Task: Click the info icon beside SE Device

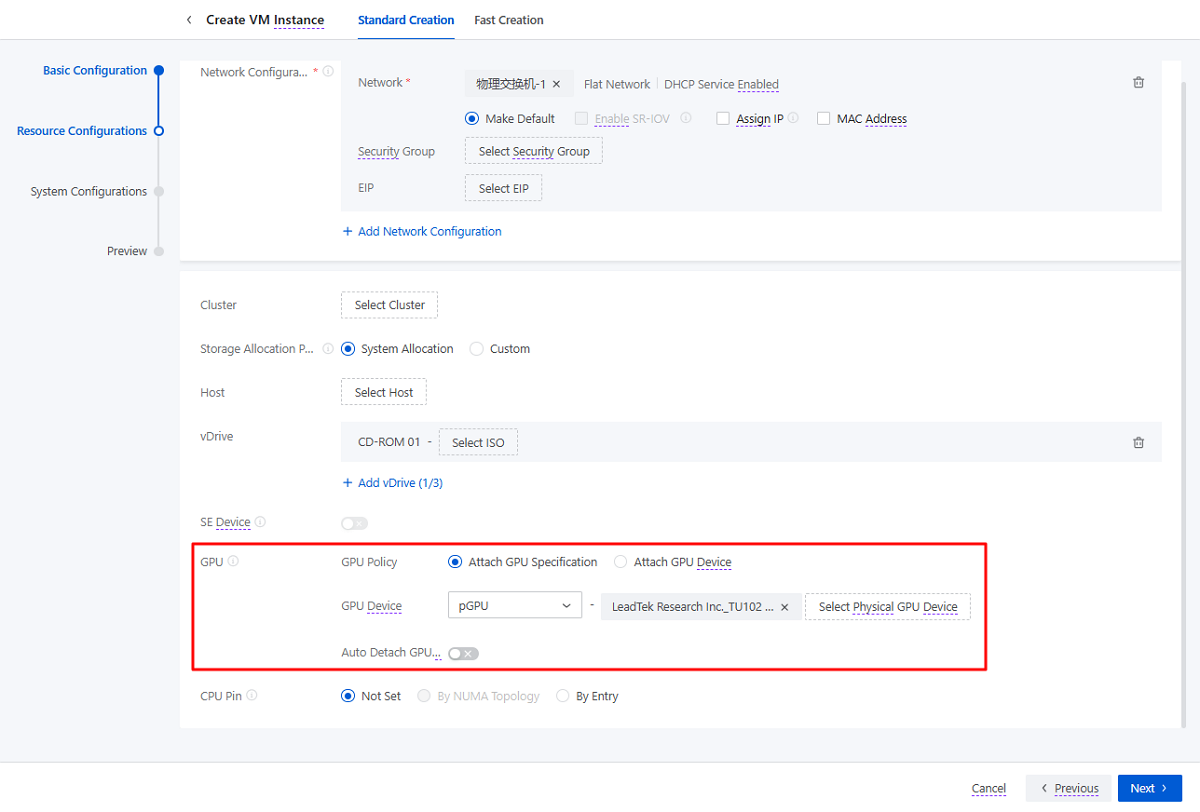Action: 260,522
